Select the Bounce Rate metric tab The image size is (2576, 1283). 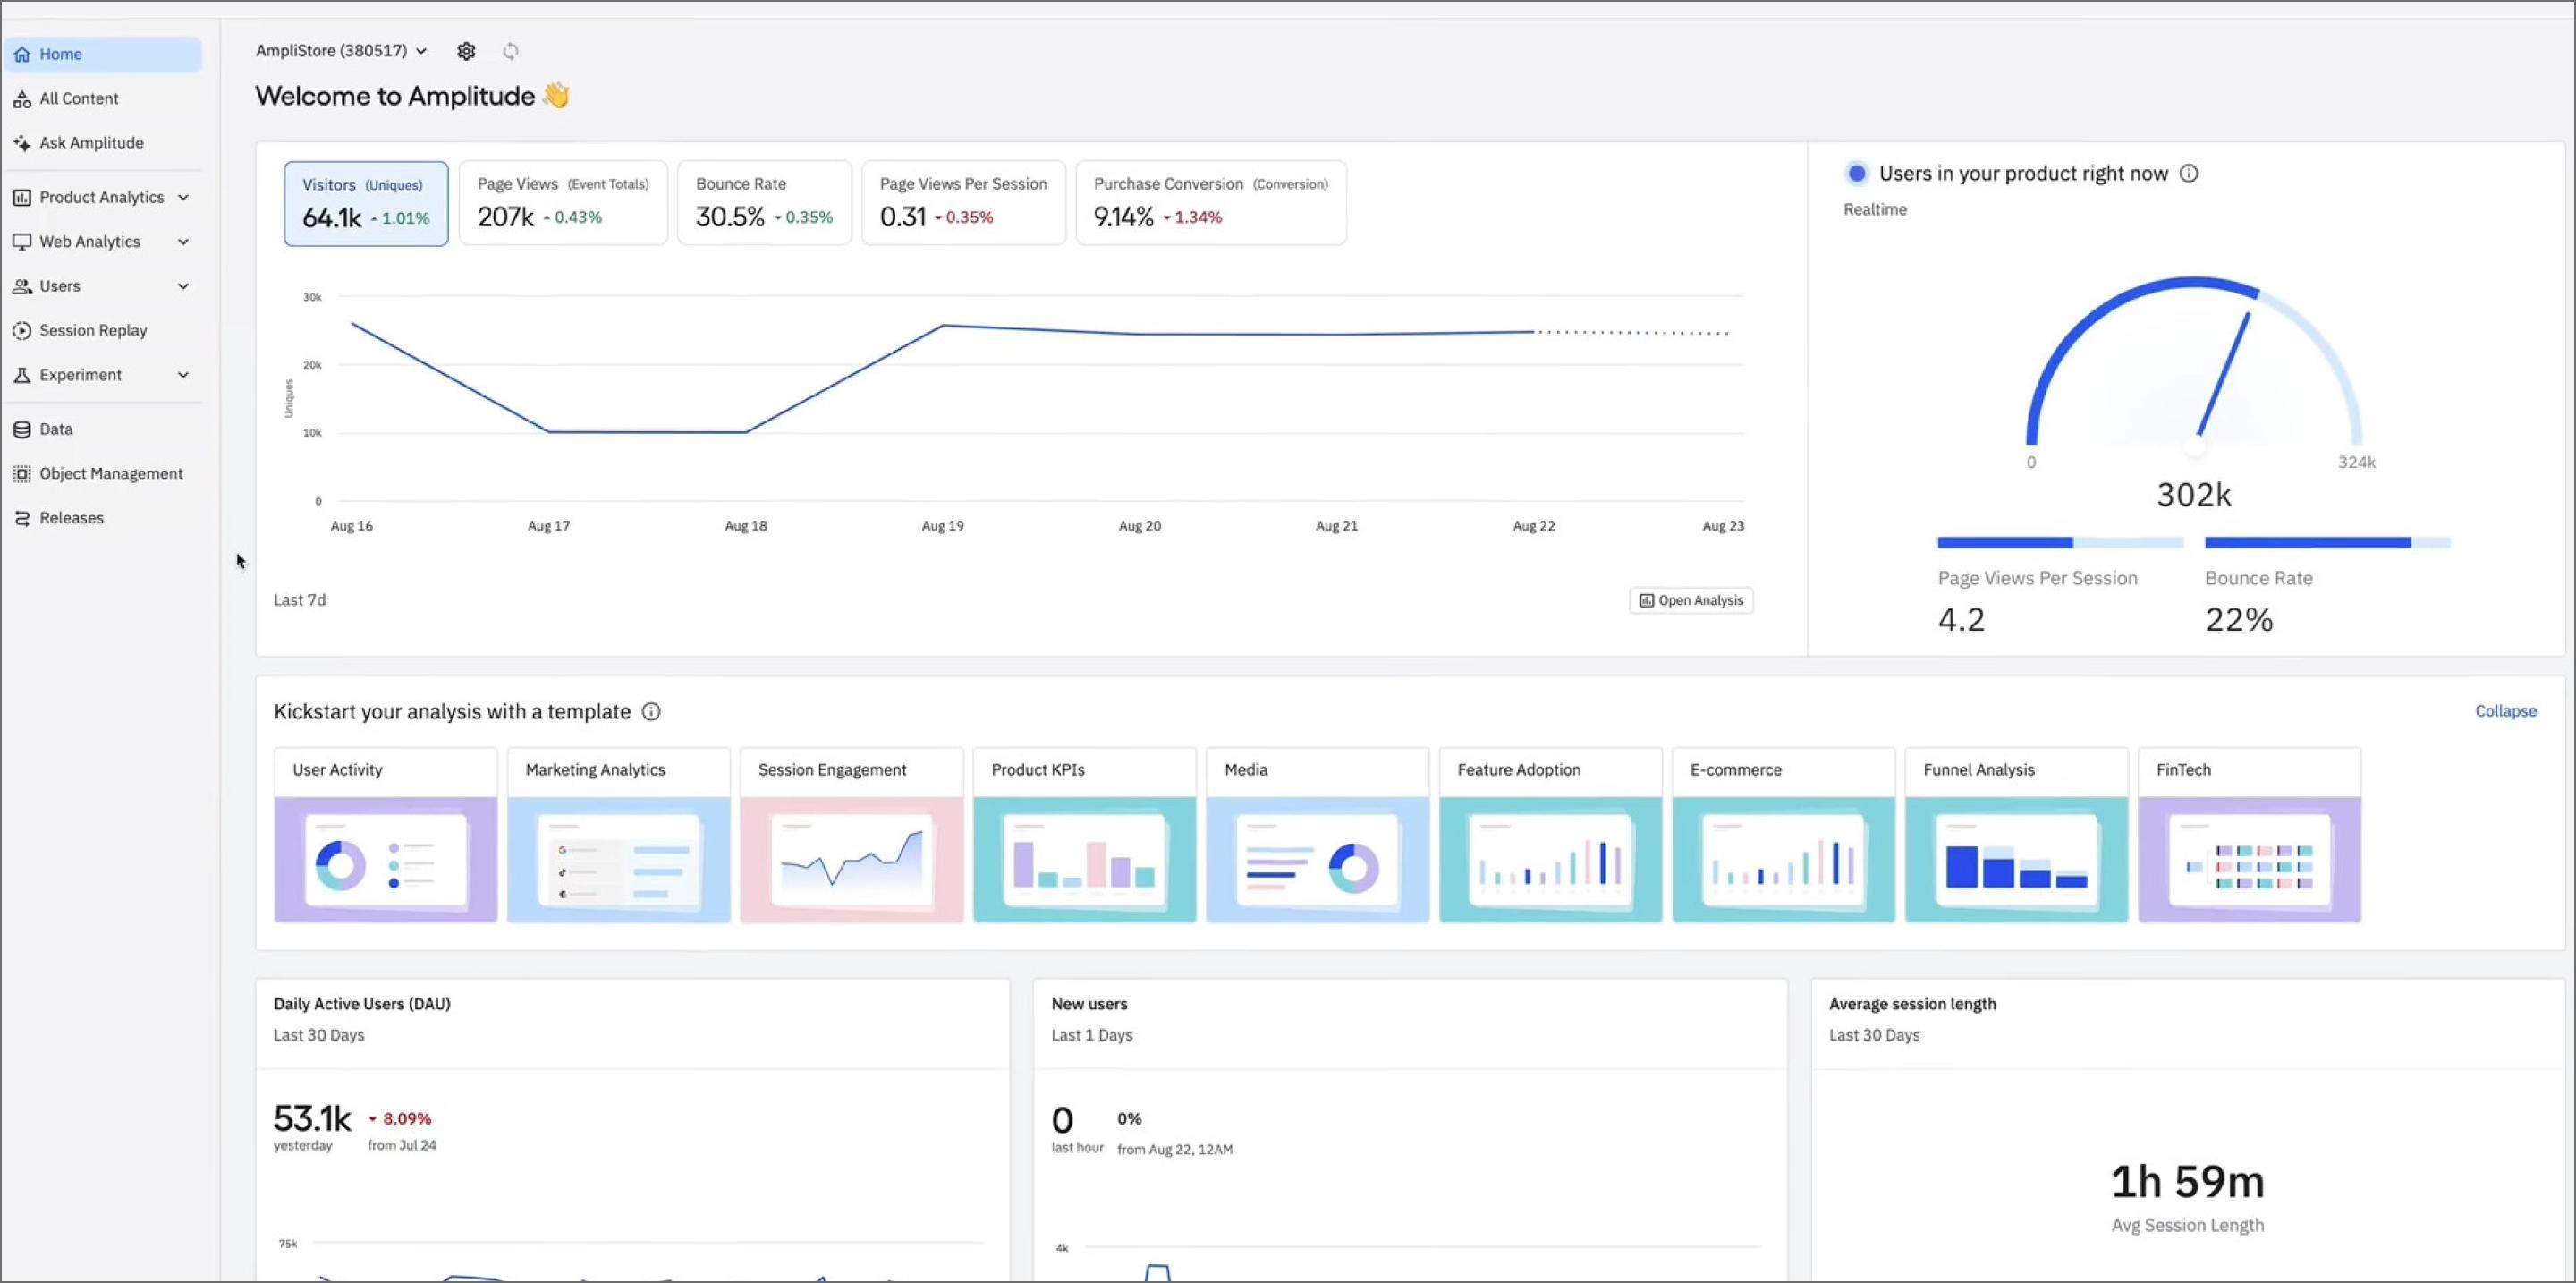(x=764, y=203)
